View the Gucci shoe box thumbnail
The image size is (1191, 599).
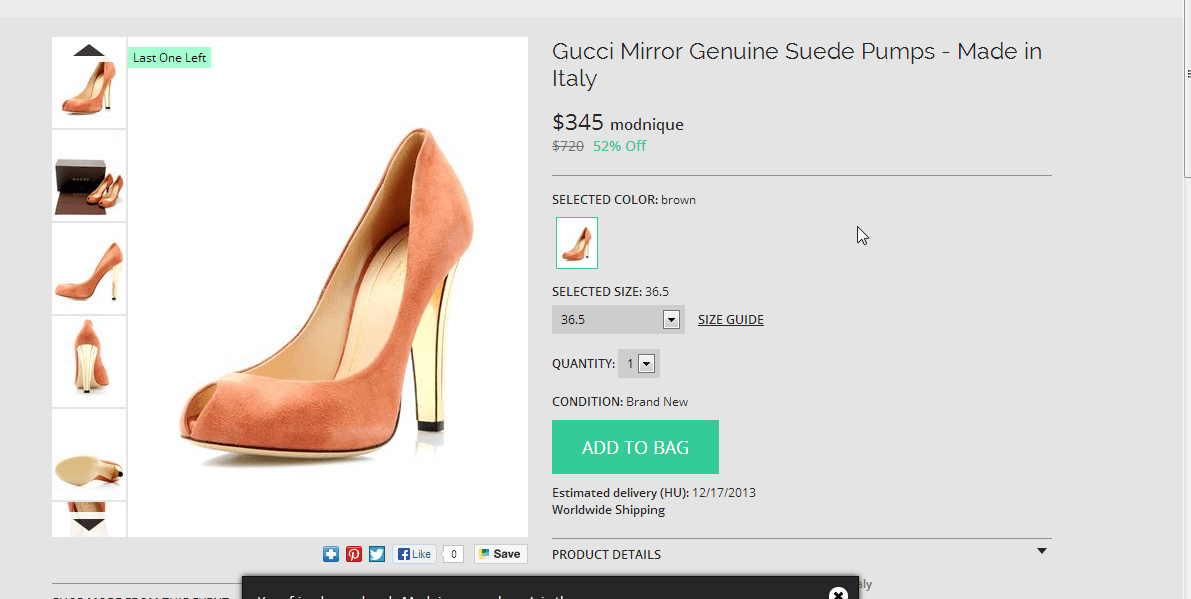point(89,178)
